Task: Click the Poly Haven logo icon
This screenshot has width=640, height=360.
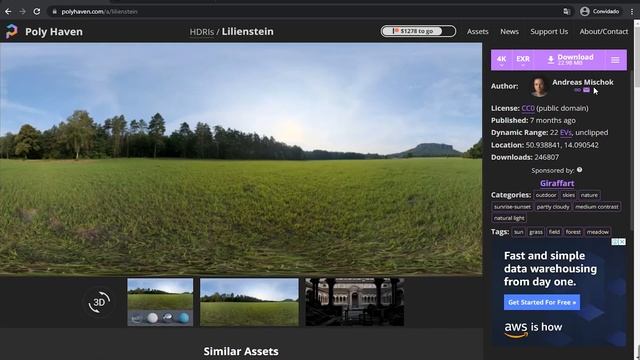Action: 11,31
